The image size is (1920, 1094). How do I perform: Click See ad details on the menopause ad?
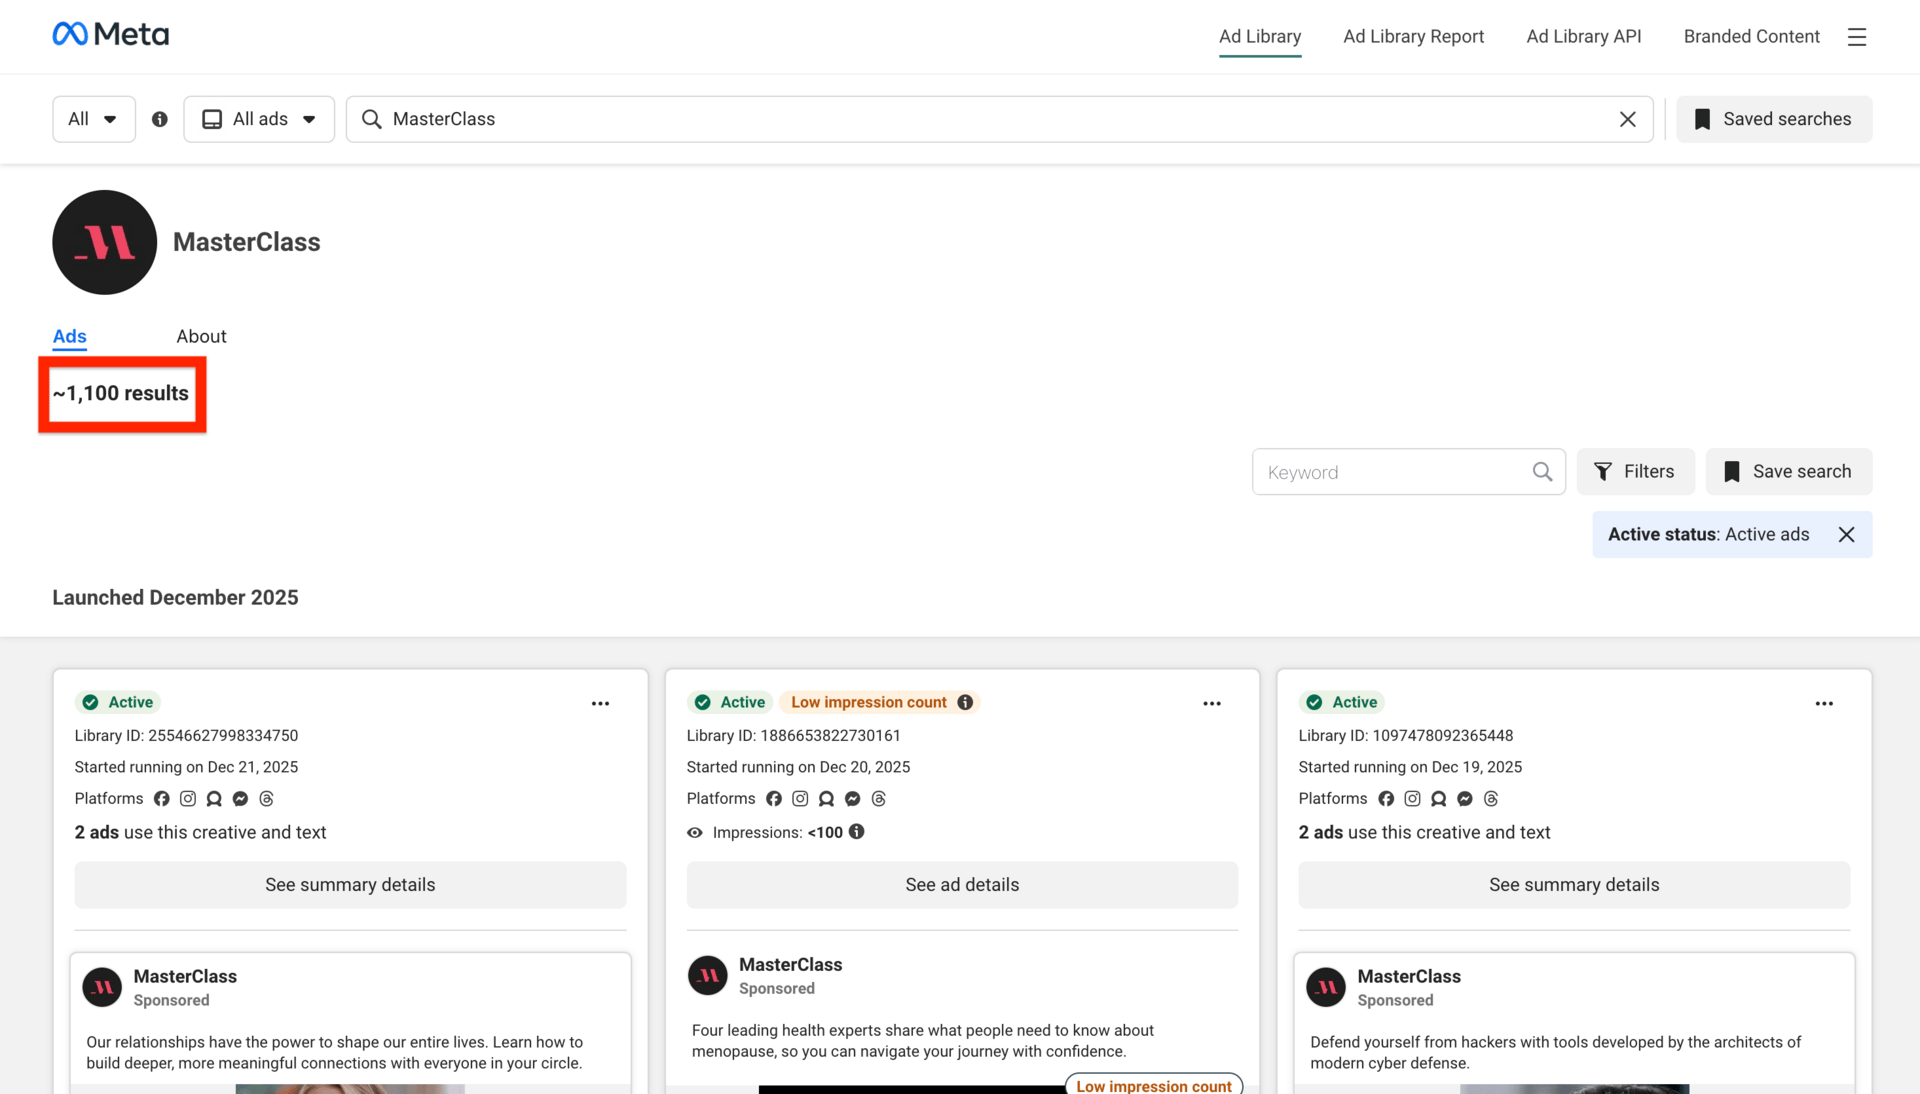961,885
